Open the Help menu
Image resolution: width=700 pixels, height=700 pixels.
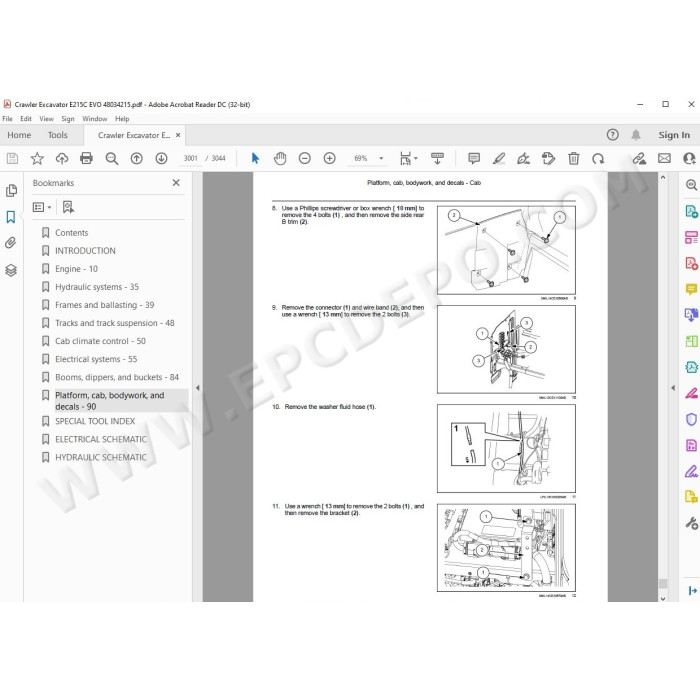click(122, 119)
